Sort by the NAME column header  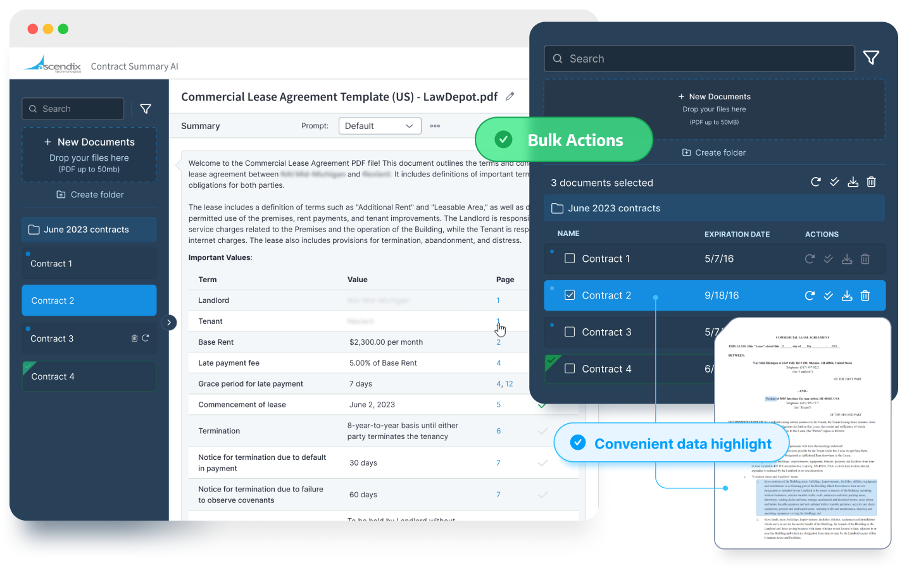(x=568, y=234)
